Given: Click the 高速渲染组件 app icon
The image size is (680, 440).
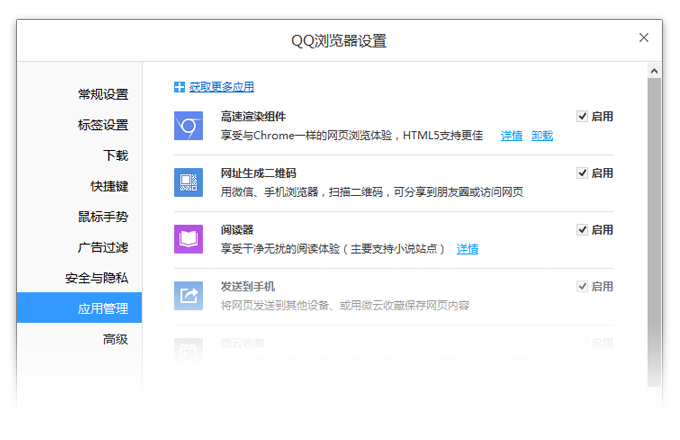Looking at the screenshot, I should click(x=188, y=126).
